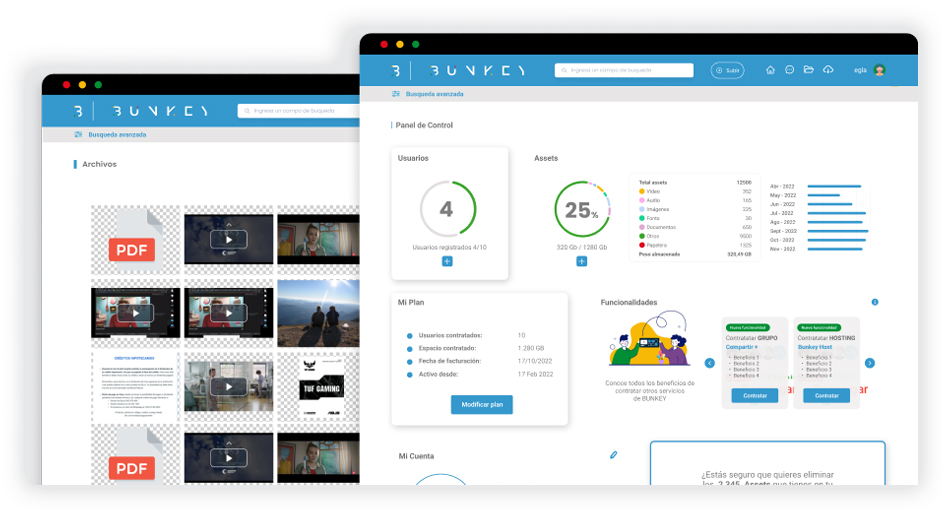Click the edit pencil beside Mi Cuenta
Screen dimensions: 952x528
point(613,455)
